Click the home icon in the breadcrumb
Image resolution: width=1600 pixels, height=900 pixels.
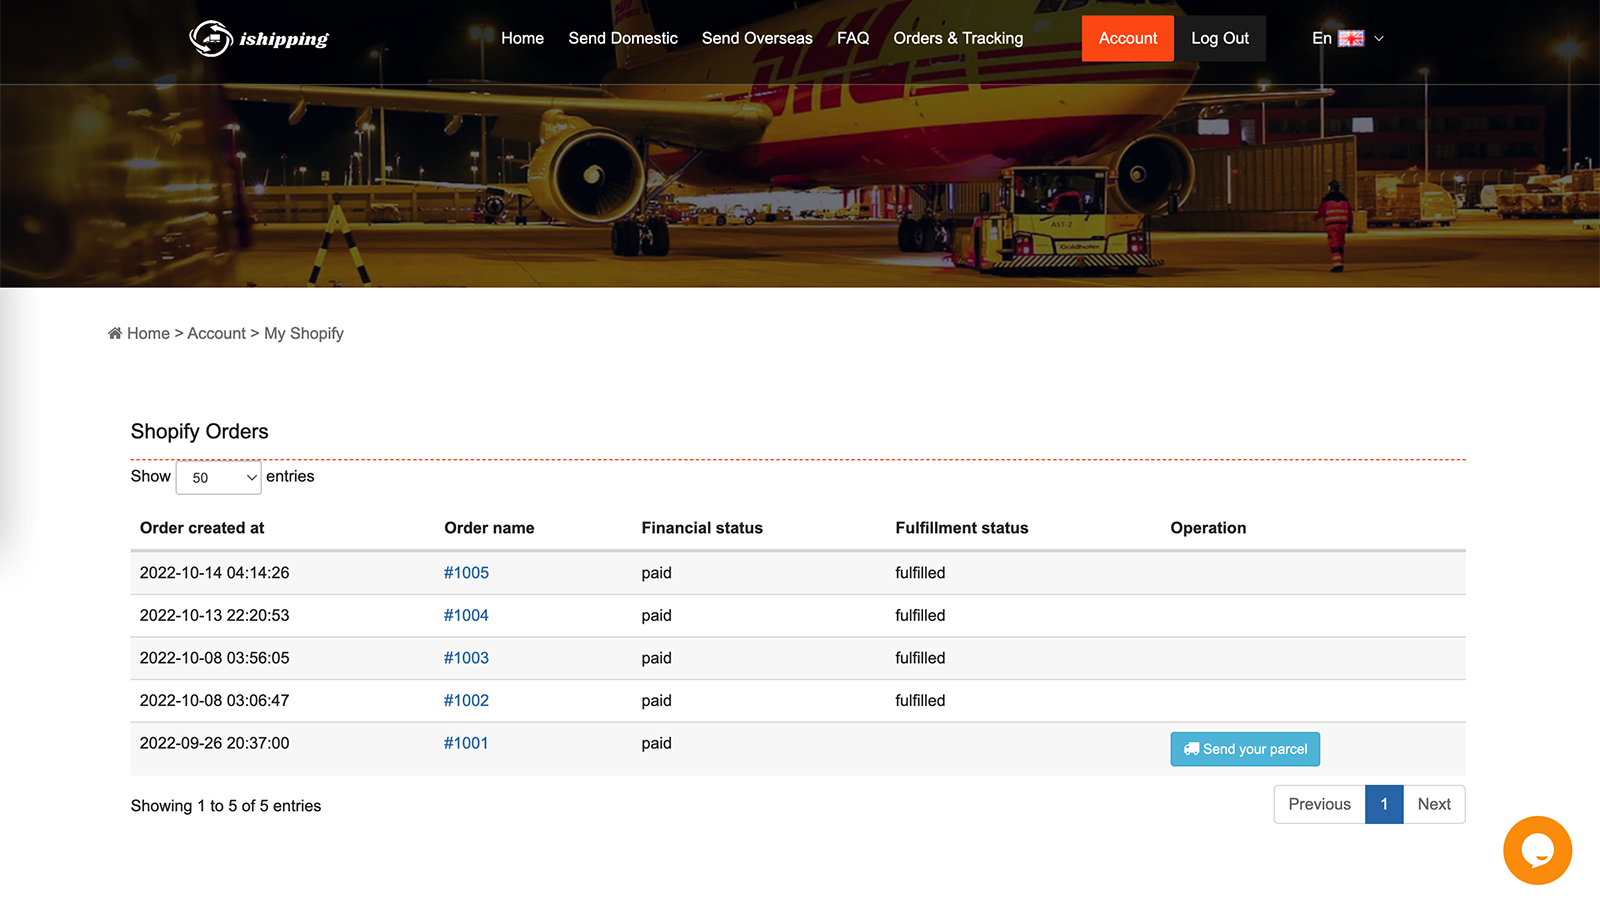(115, 333)
